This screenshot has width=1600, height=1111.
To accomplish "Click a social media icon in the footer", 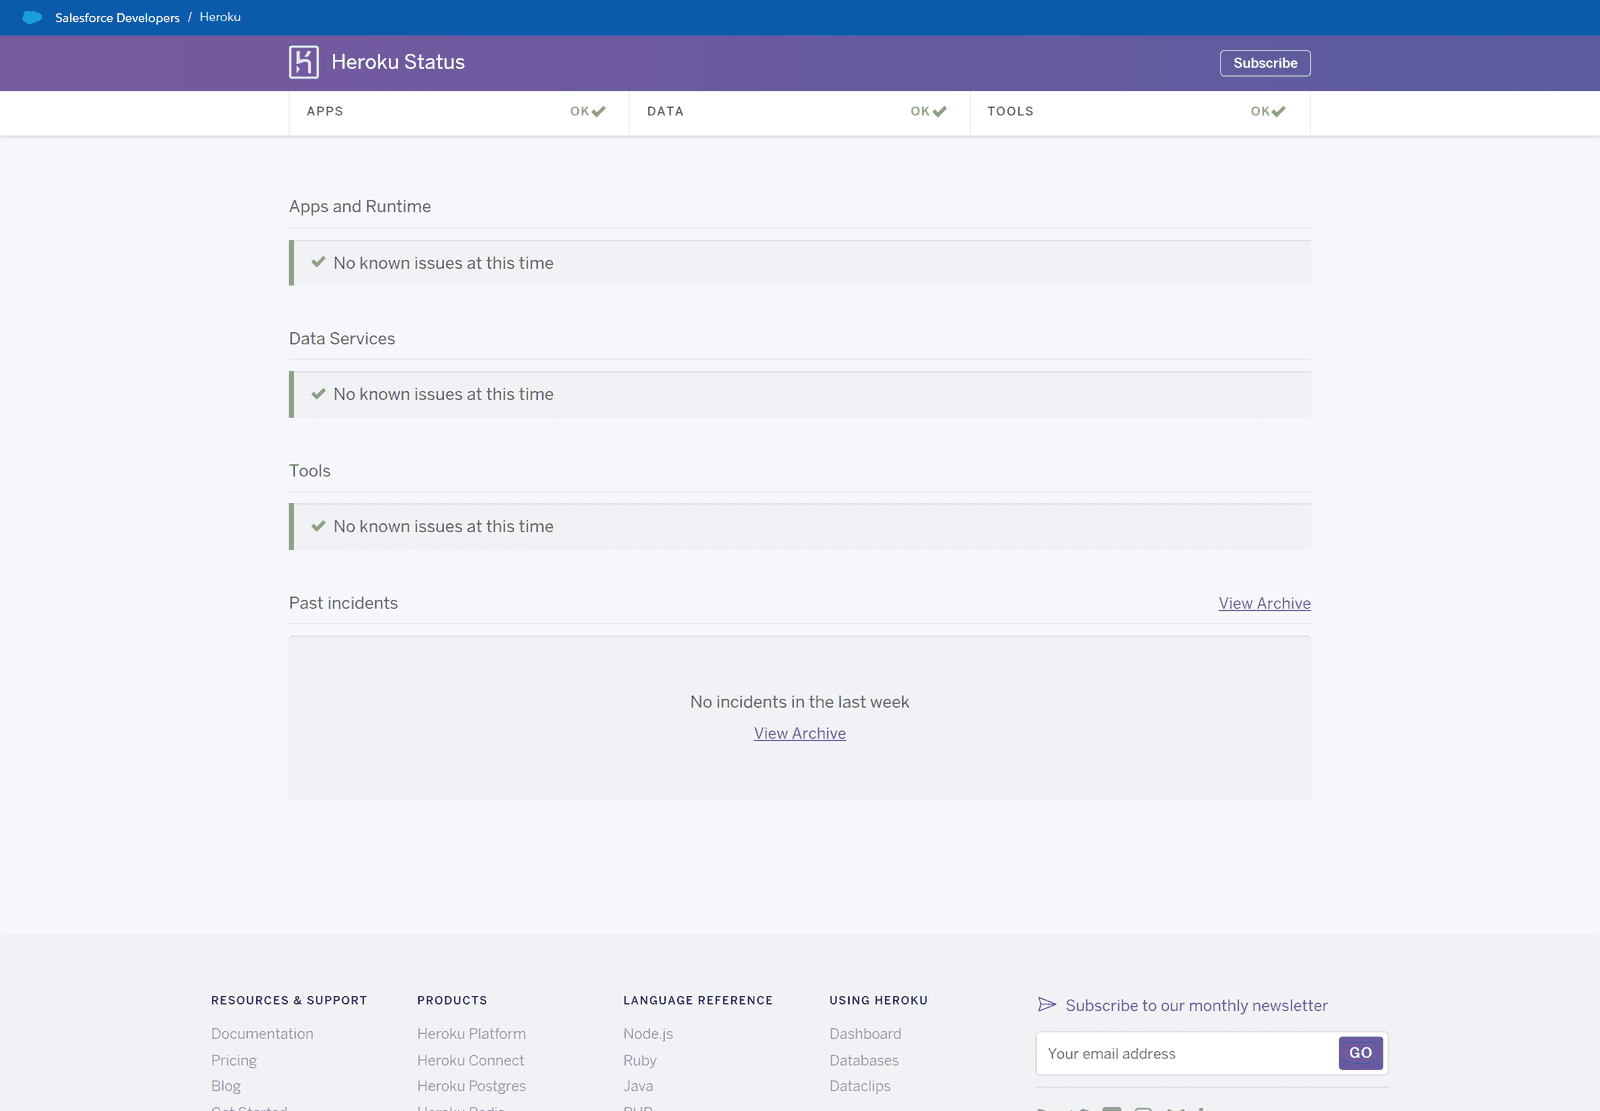I will [1111, 1108].
